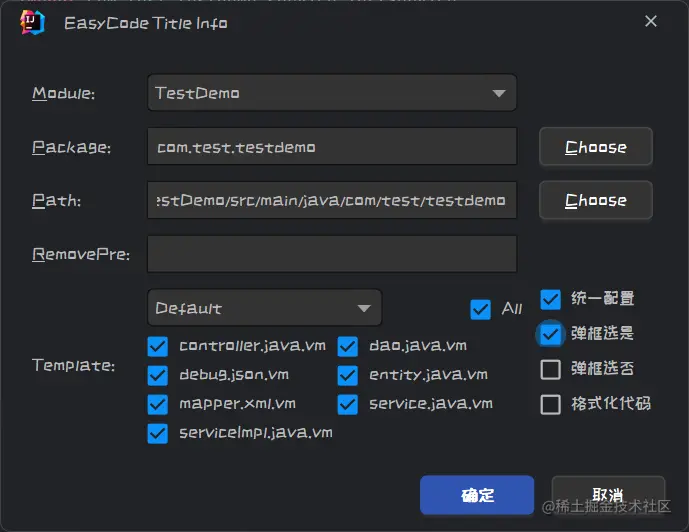Click the 取消 cancel button

tap(608, 495)
